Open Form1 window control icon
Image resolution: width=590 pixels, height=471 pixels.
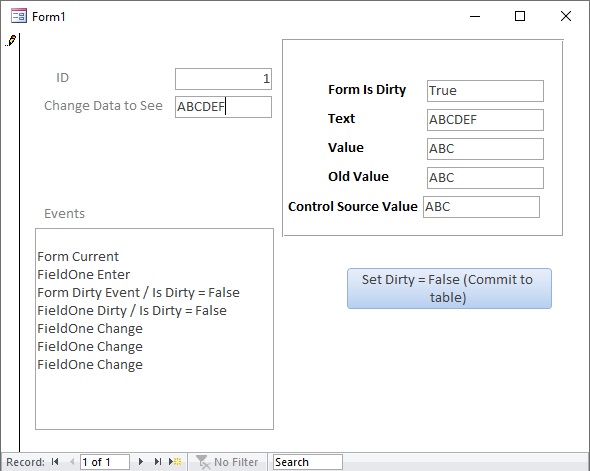(19, 16)
